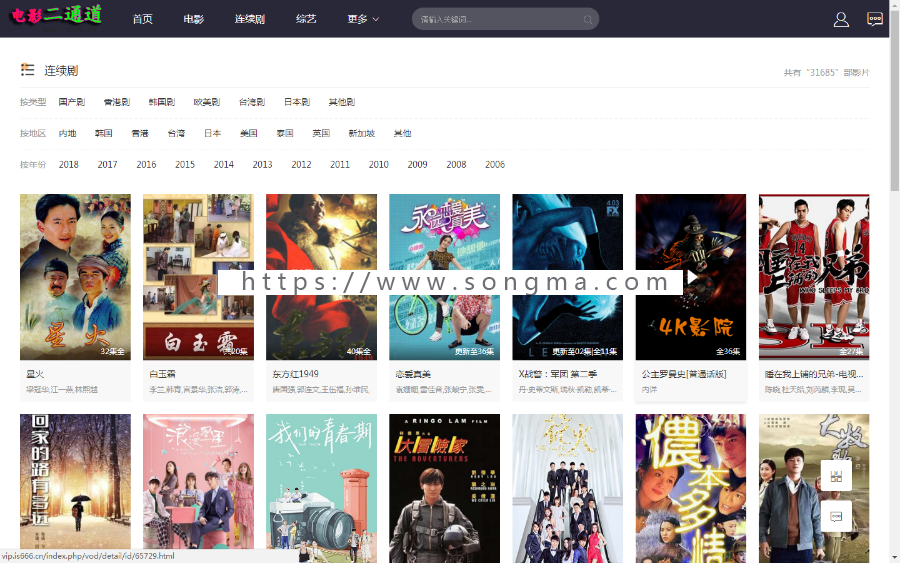Filter by year 2010
900x563 pixels.
point(378,164)
